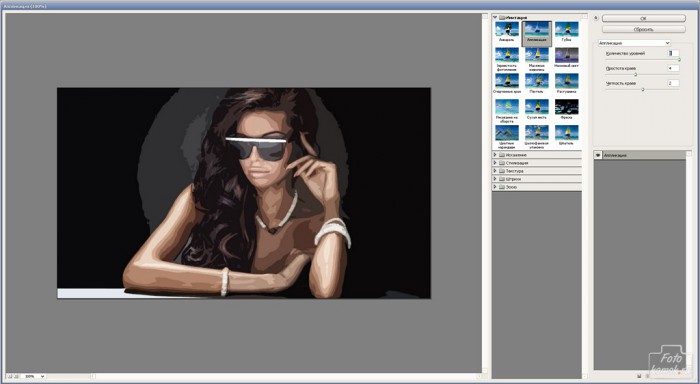
Task: Pick the Цветные карандаши filter
Action: click(507, 133)
